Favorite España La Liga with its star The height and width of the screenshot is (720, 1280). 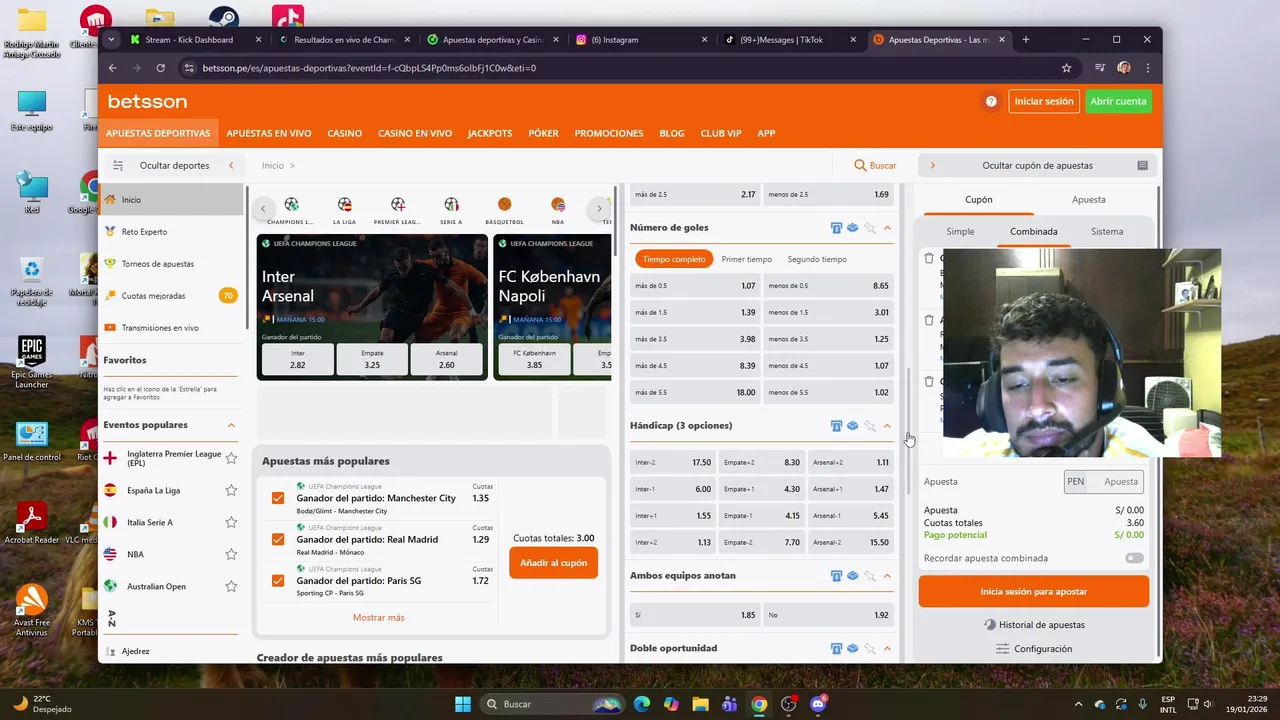click(231, 490)
